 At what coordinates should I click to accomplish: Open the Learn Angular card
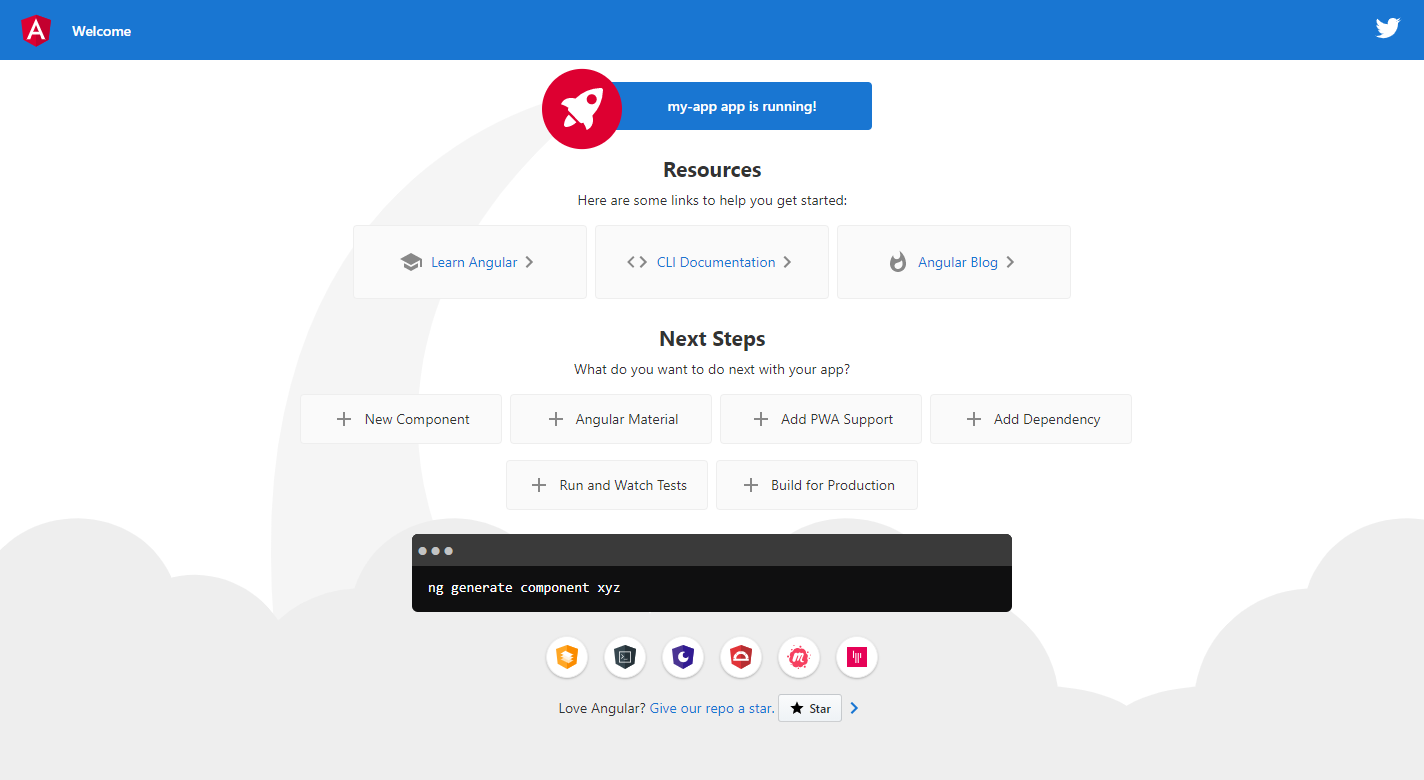tap(470, 262)
